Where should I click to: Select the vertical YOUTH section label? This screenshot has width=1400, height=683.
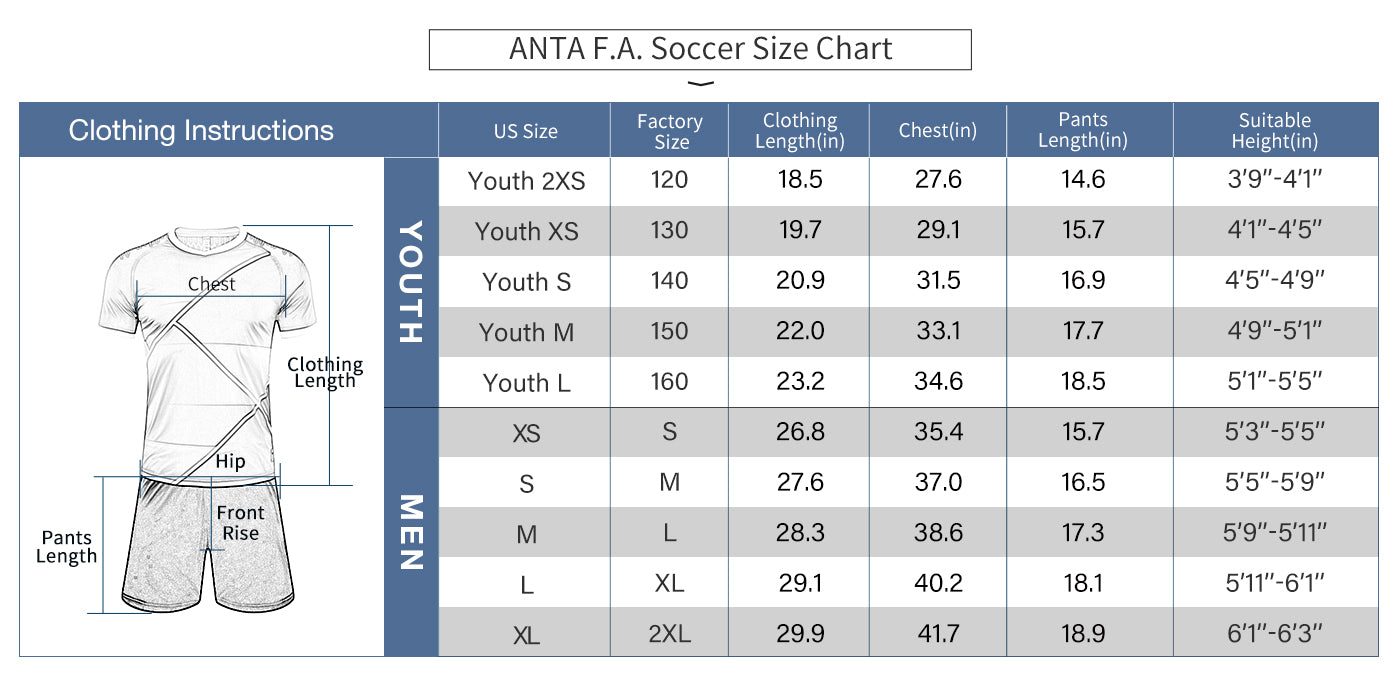point(411,282)
